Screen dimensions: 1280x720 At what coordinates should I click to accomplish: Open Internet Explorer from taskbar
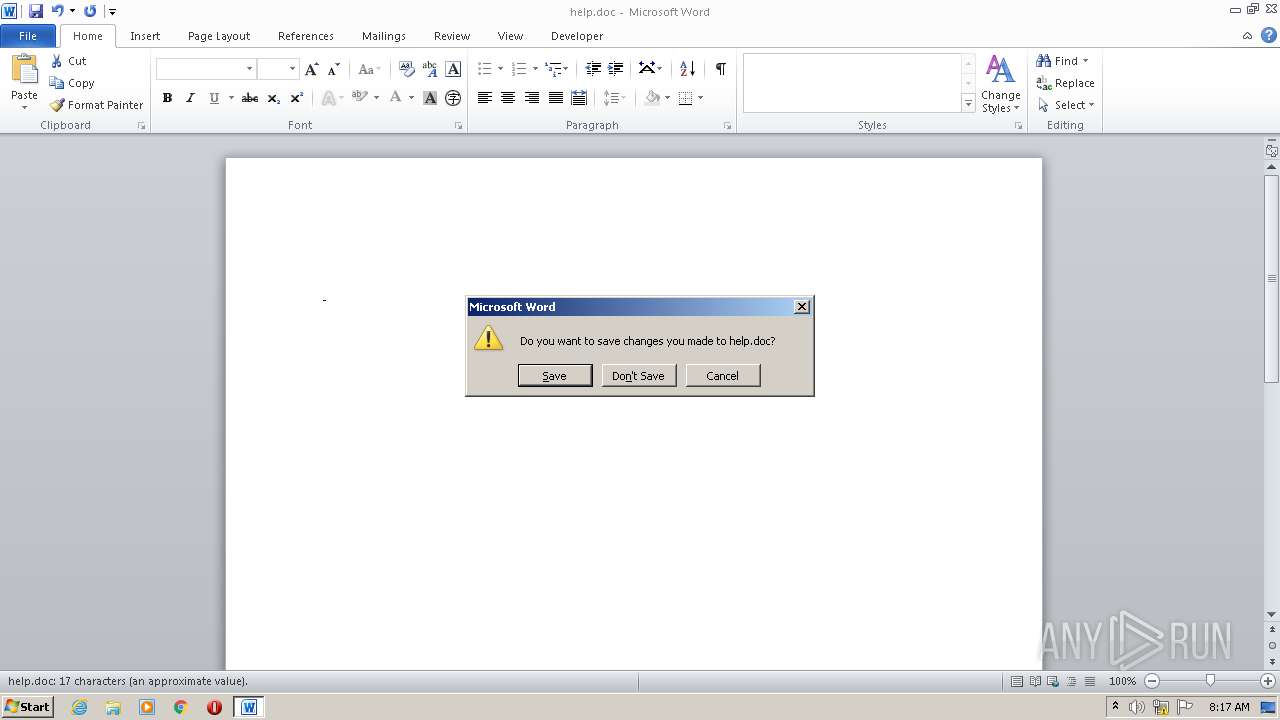click(x=79, y=707)
